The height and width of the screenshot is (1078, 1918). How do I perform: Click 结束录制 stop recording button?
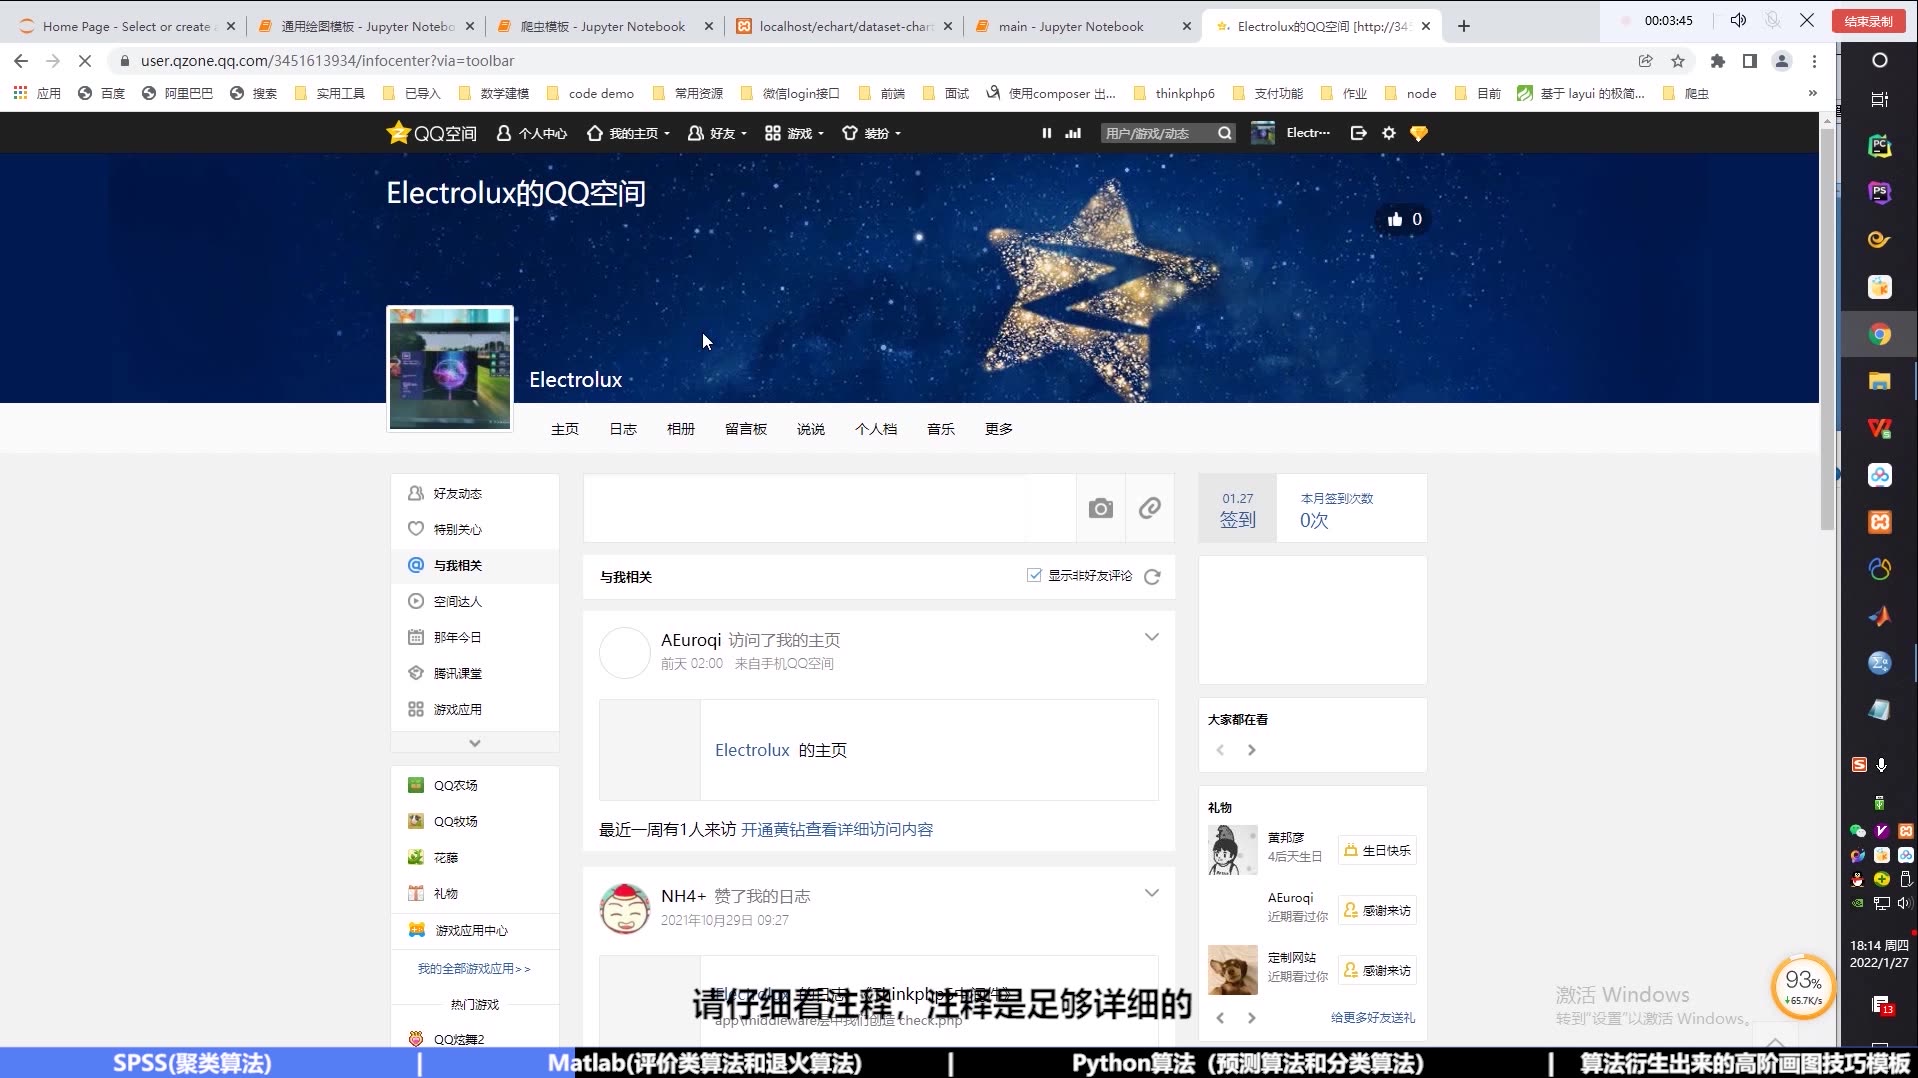tap(1868, 21)
